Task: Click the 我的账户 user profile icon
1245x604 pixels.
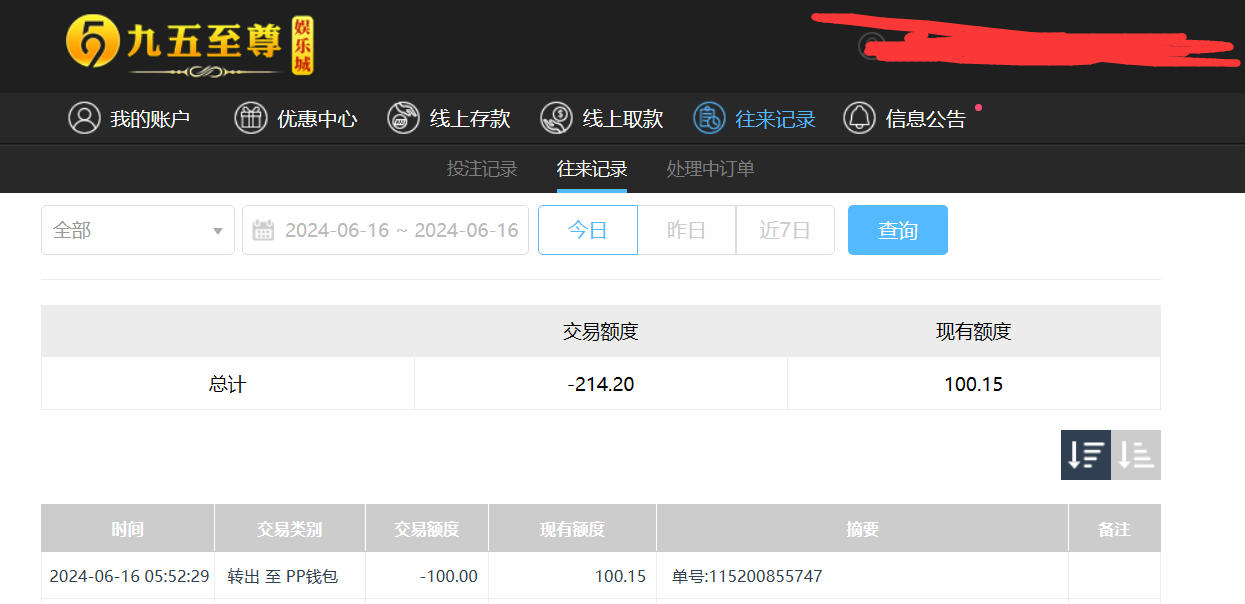Action: (84, 118)
